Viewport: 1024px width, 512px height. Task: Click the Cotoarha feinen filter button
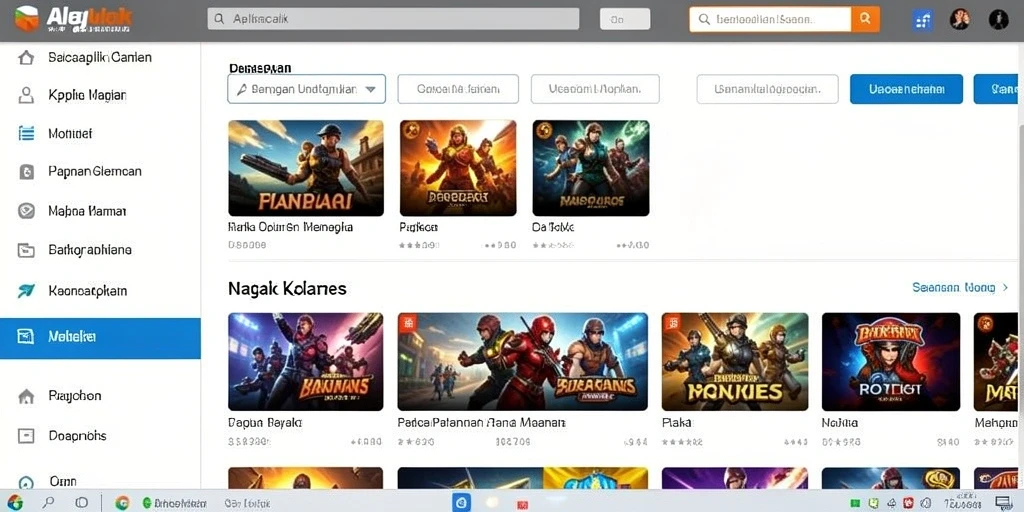[458, 89]
